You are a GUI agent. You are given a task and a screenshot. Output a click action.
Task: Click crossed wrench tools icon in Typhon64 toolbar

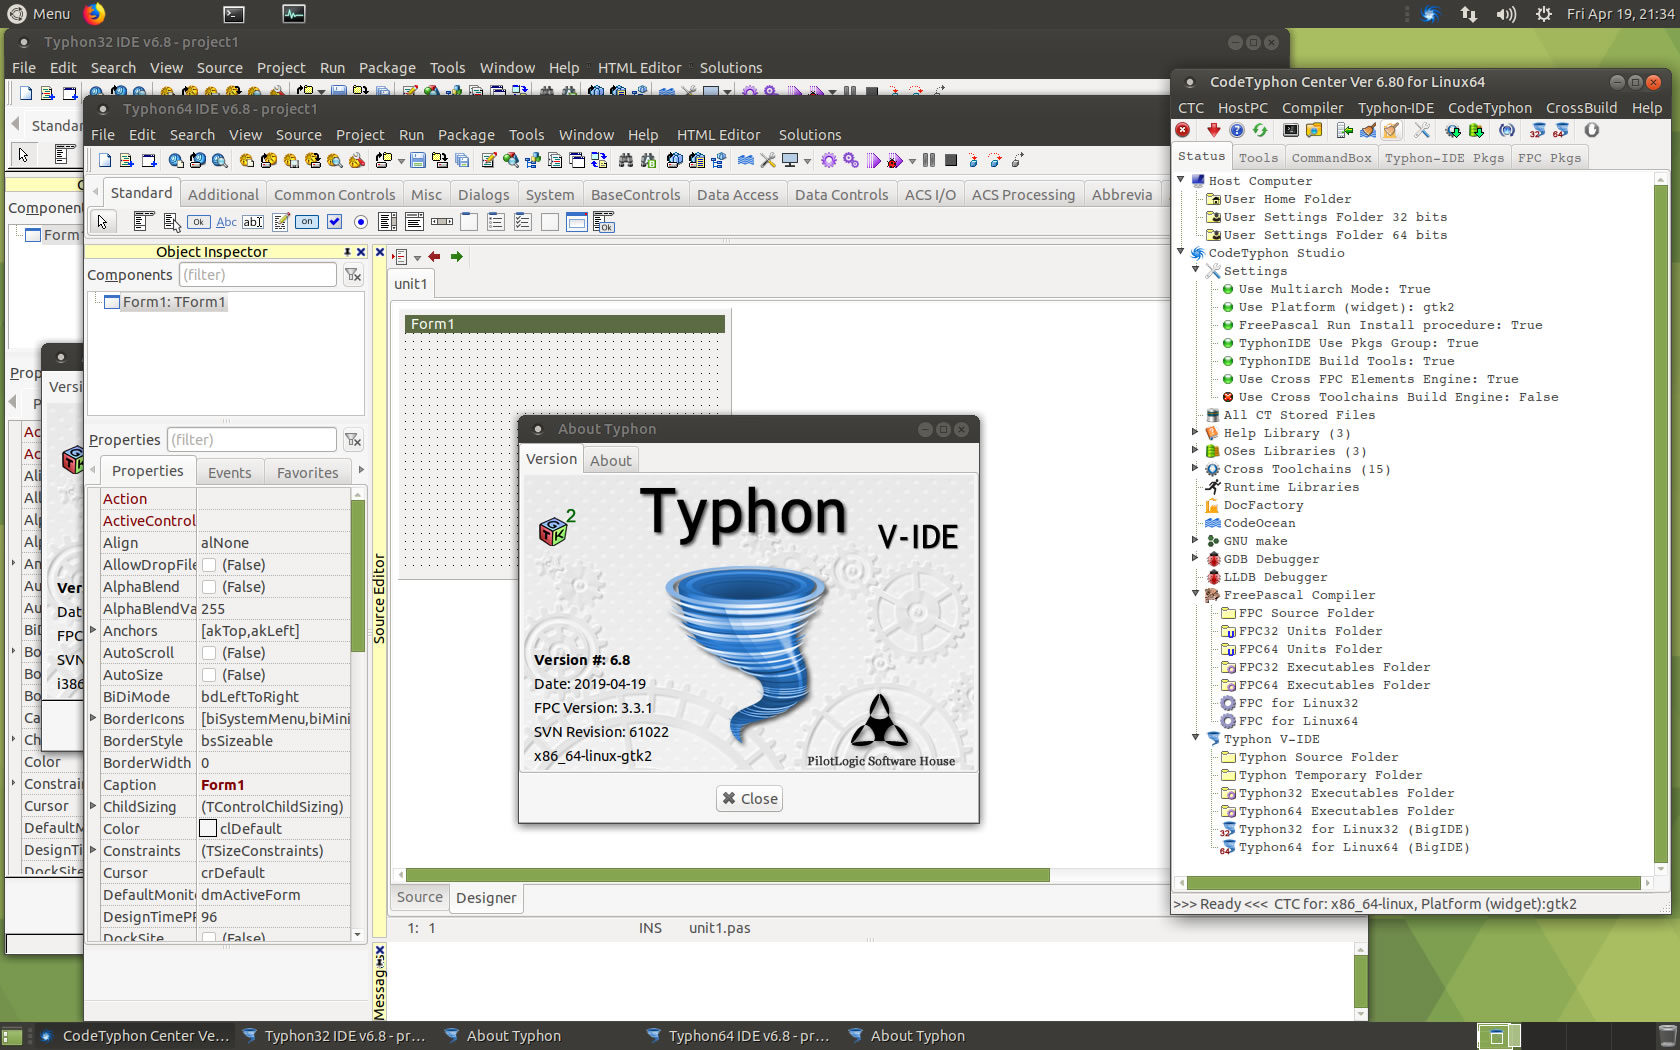pyautogui.click(x=768, y=160)
